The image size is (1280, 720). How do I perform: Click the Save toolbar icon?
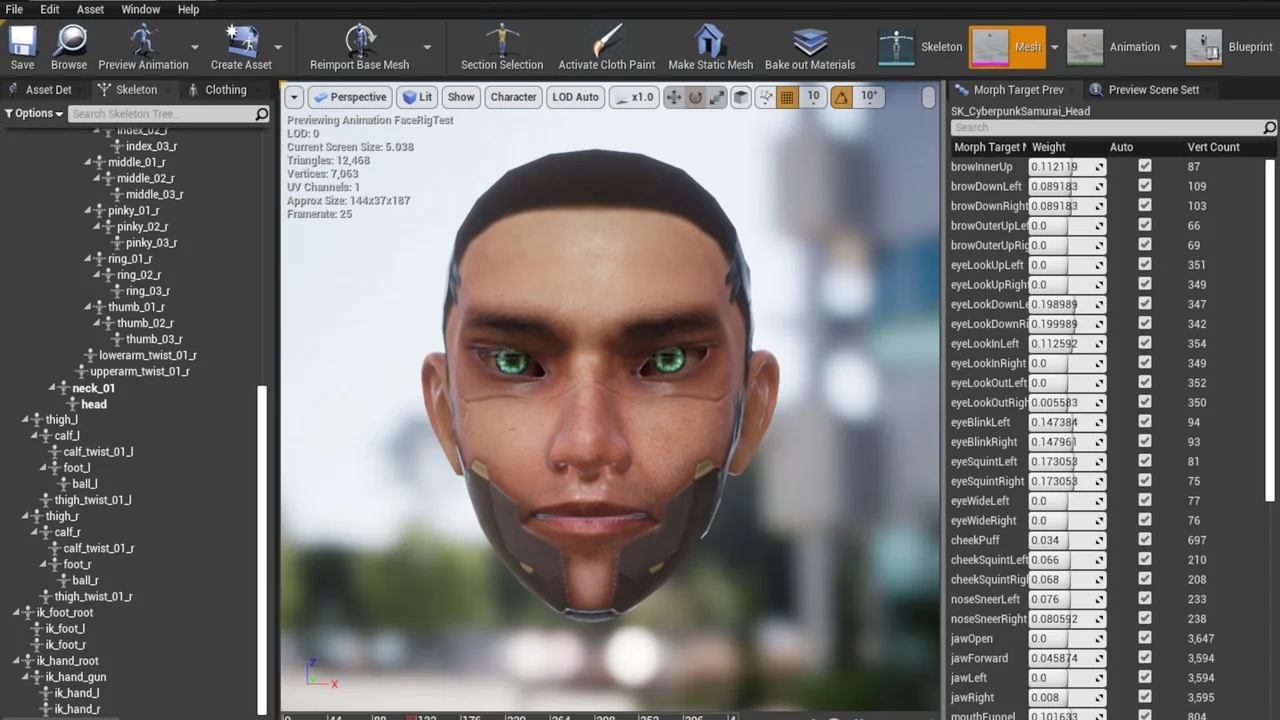coord(22,46)
